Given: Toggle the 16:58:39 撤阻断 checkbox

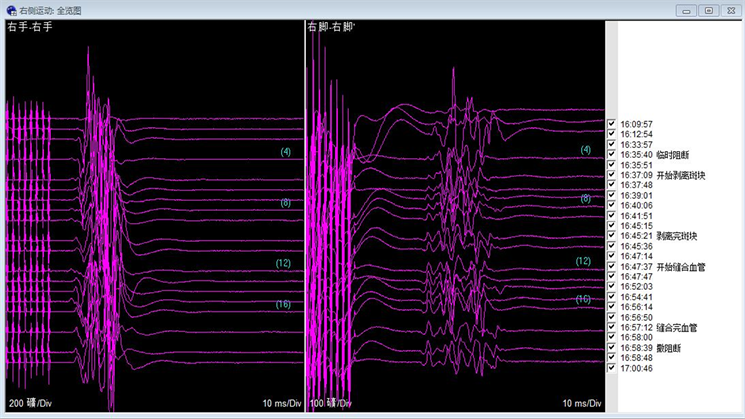Looking at the screenshot, I should click(612, 348).
